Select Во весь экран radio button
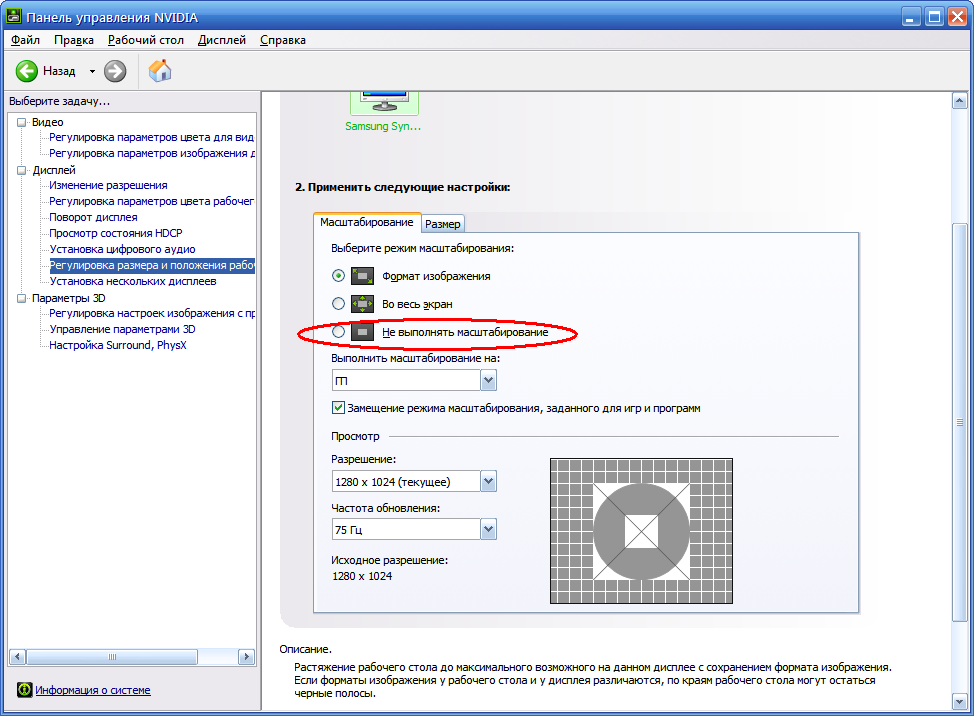Image resolution: width=974 pixels, height=716 pixels. pos(338,304)
